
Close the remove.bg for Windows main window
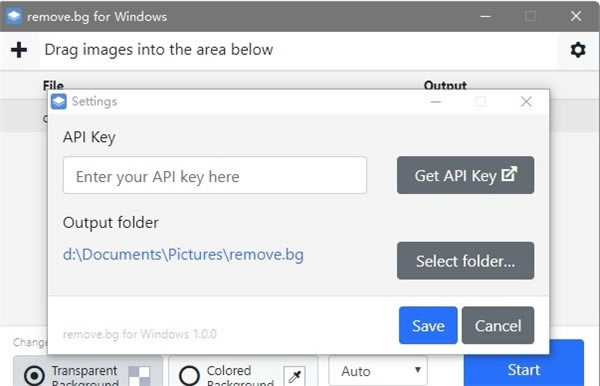[x=576, y=16]
